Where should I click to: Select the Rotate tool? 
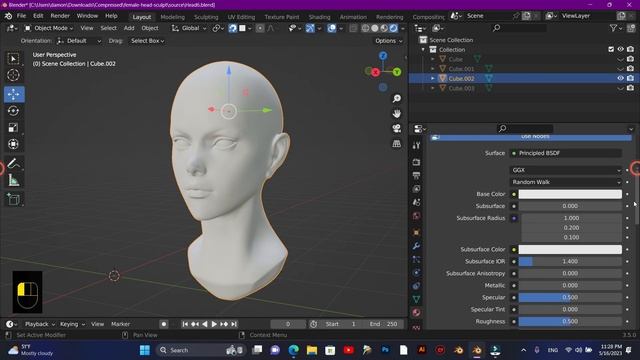(13, 111)
